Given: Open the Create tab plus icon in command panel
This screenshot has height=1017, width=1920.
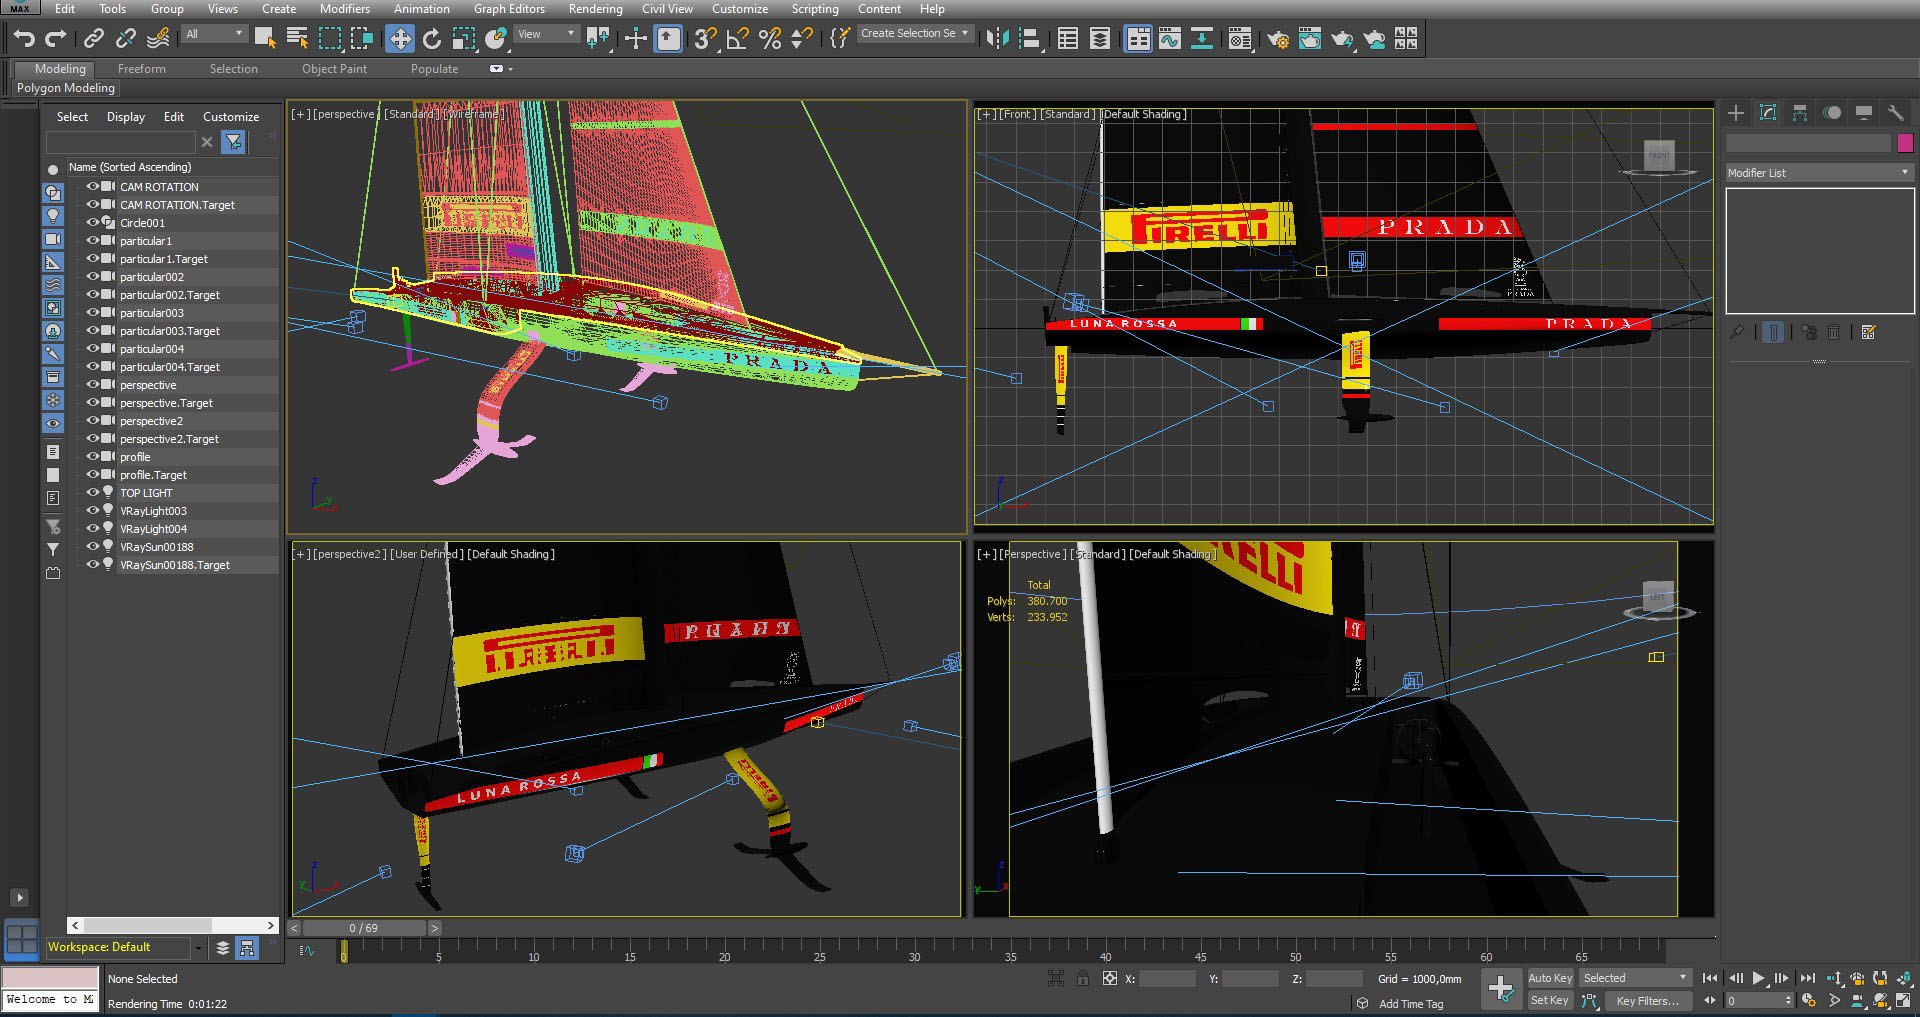Looking at the screenshot, I should click(1736, 113).
